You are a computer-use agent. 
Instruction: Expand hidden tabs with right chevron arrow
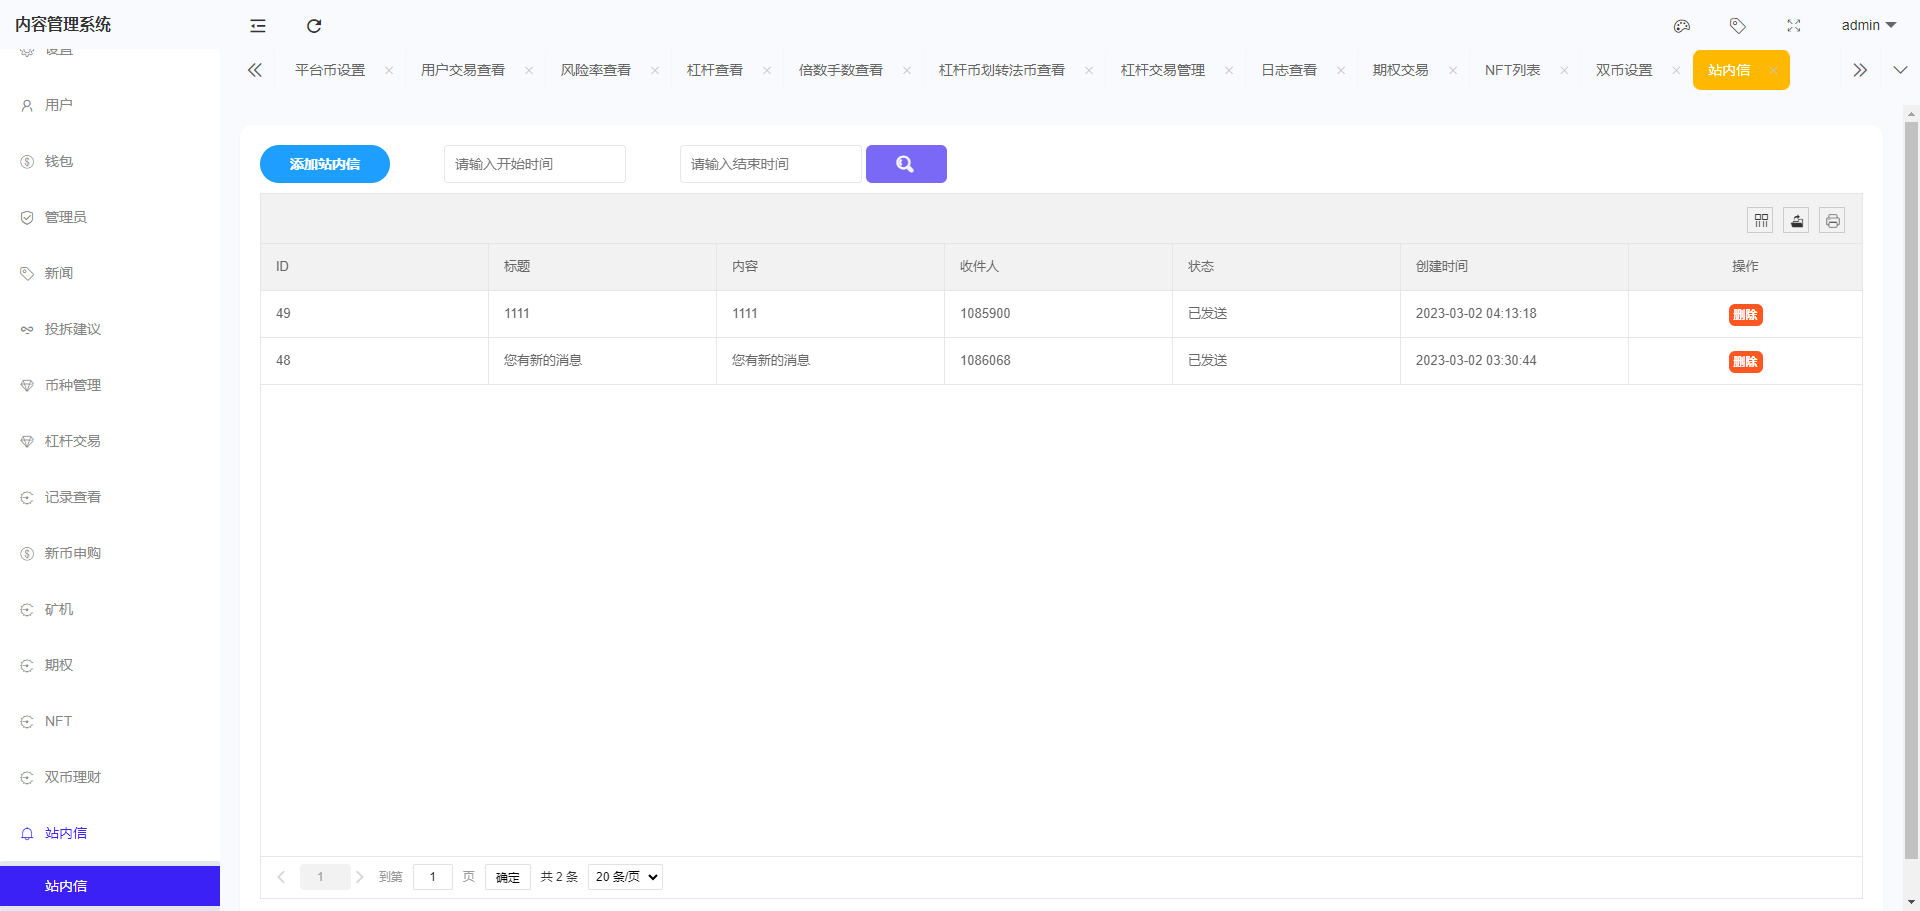point(1859,70)
